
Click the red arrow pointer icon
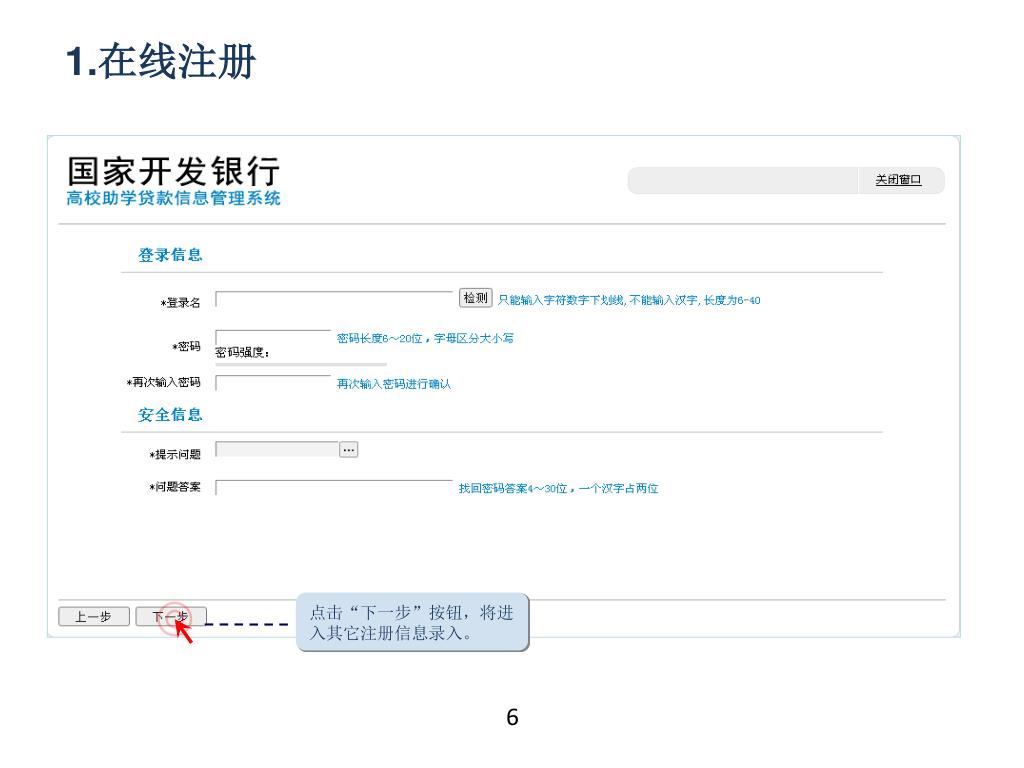[184, 632]
